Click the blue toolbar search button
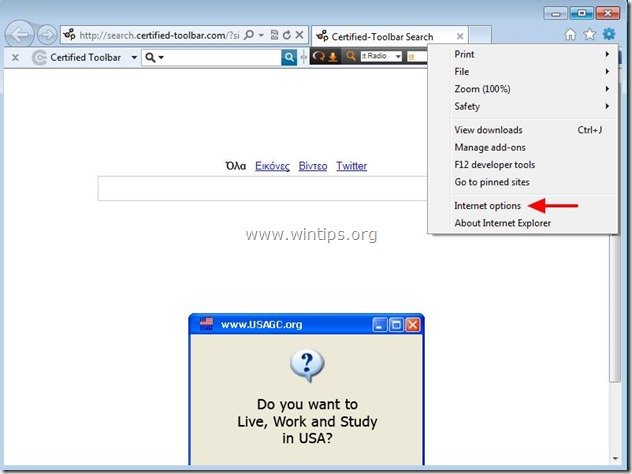Screen dimensions: 632x474 (x=289, y=58)
